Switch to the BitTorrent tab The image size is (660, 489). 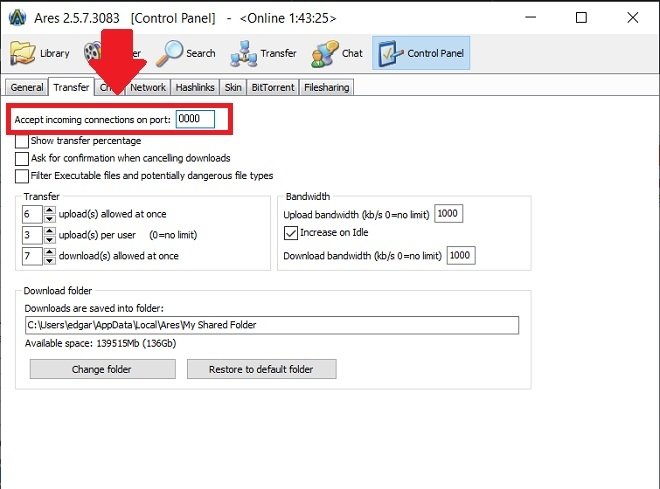273,88
